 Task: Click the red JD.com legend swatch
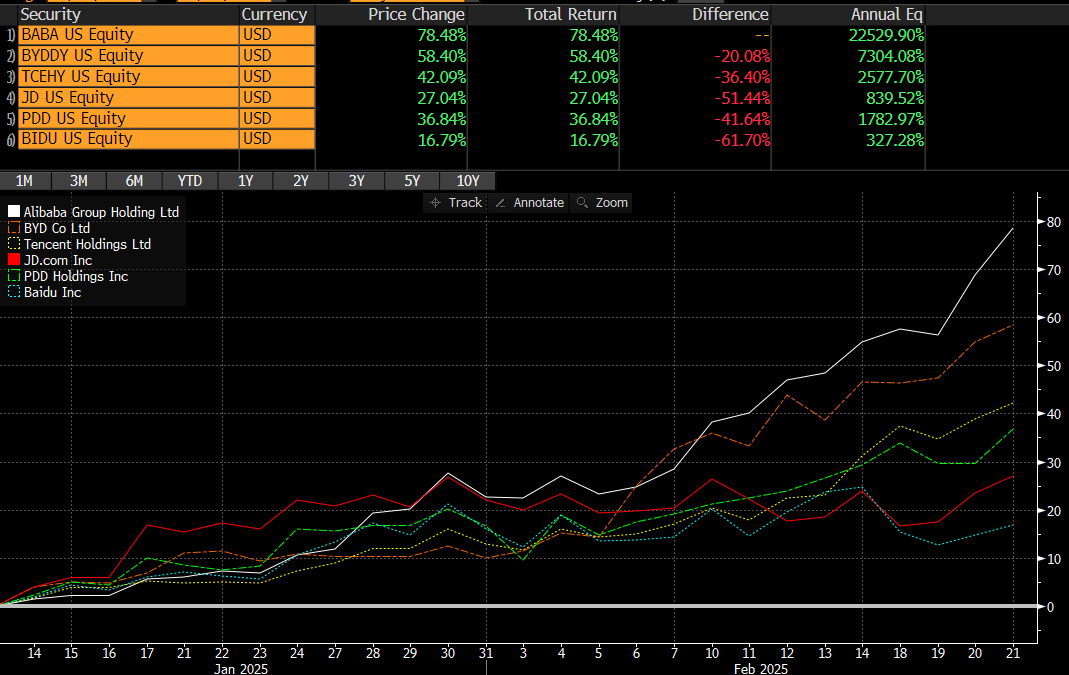14,260
